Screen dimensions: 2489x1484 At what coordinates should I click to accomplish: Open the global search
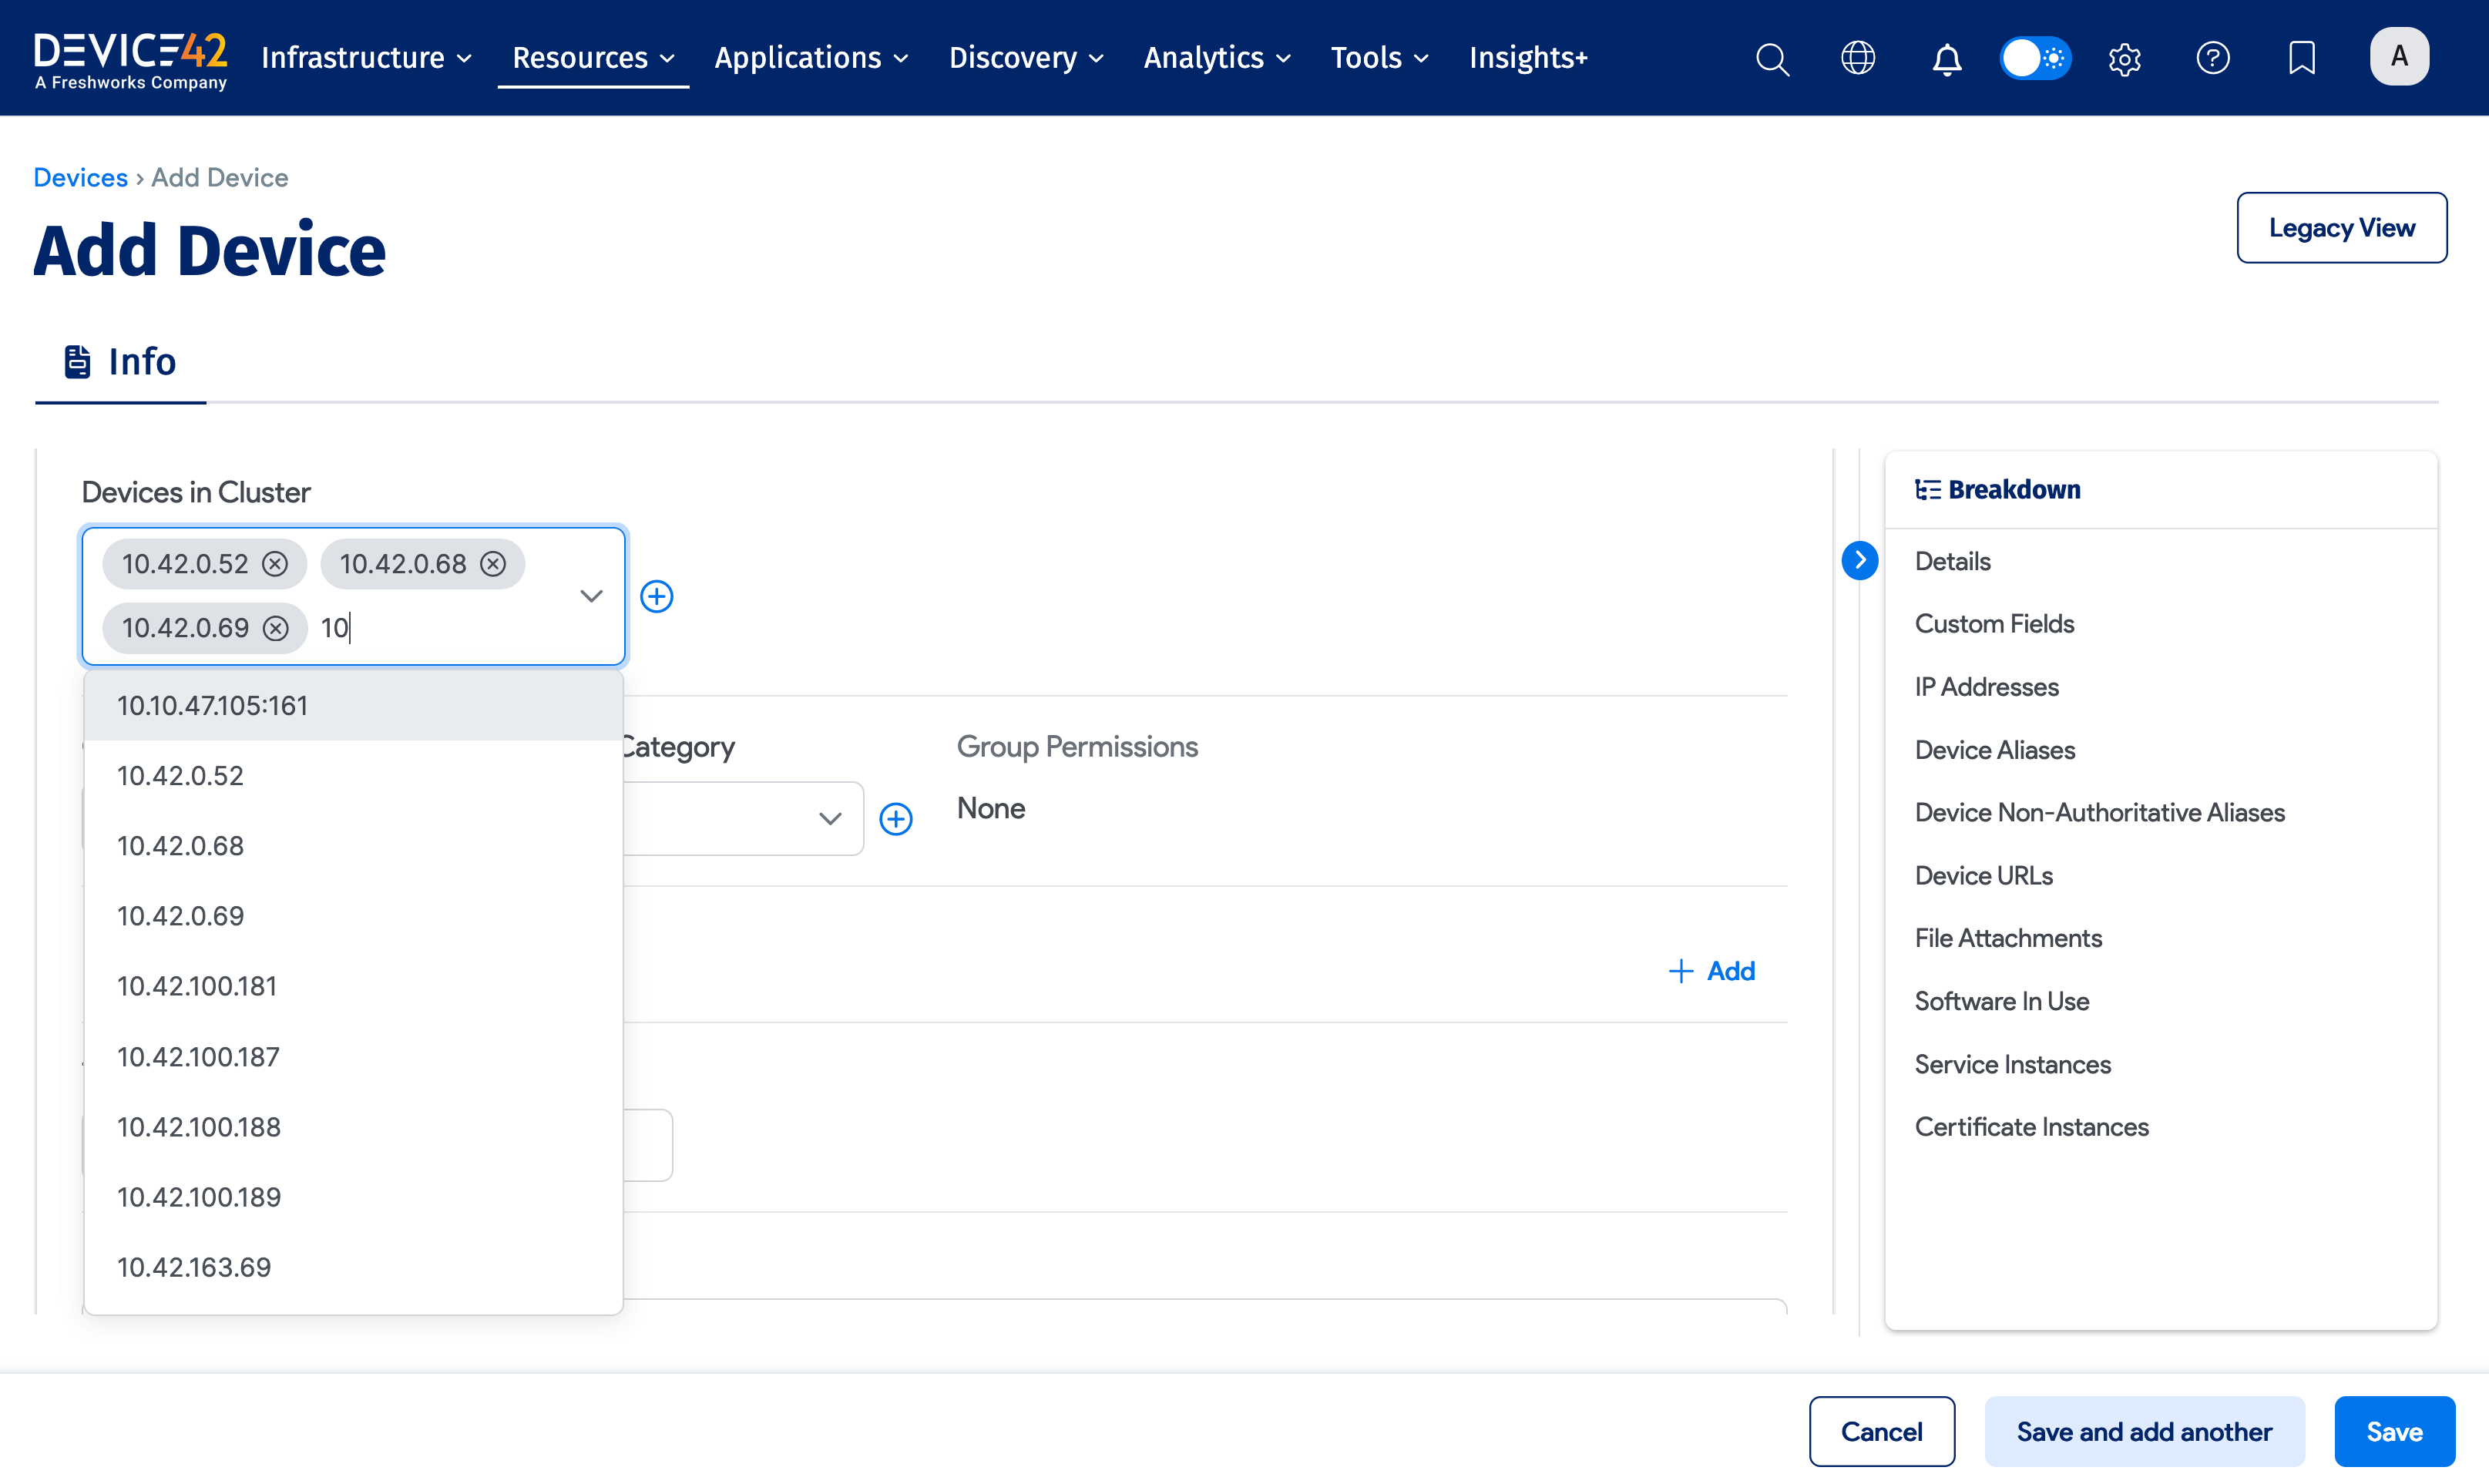coord(1771,58)
